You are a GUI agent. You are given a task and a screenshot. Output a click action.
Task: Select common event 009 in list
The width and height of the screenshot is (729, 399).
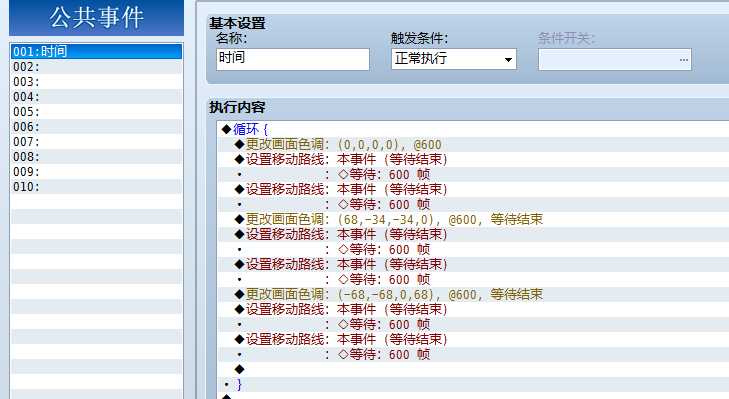point(96,172)
